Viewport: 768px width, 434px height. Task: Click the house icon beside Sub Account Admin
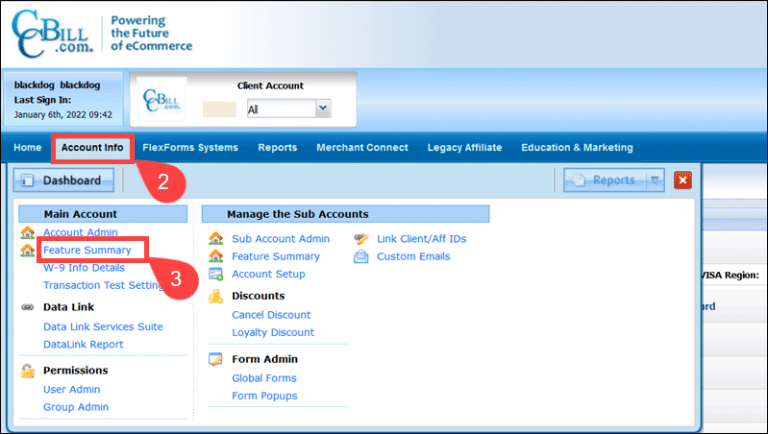215,239
